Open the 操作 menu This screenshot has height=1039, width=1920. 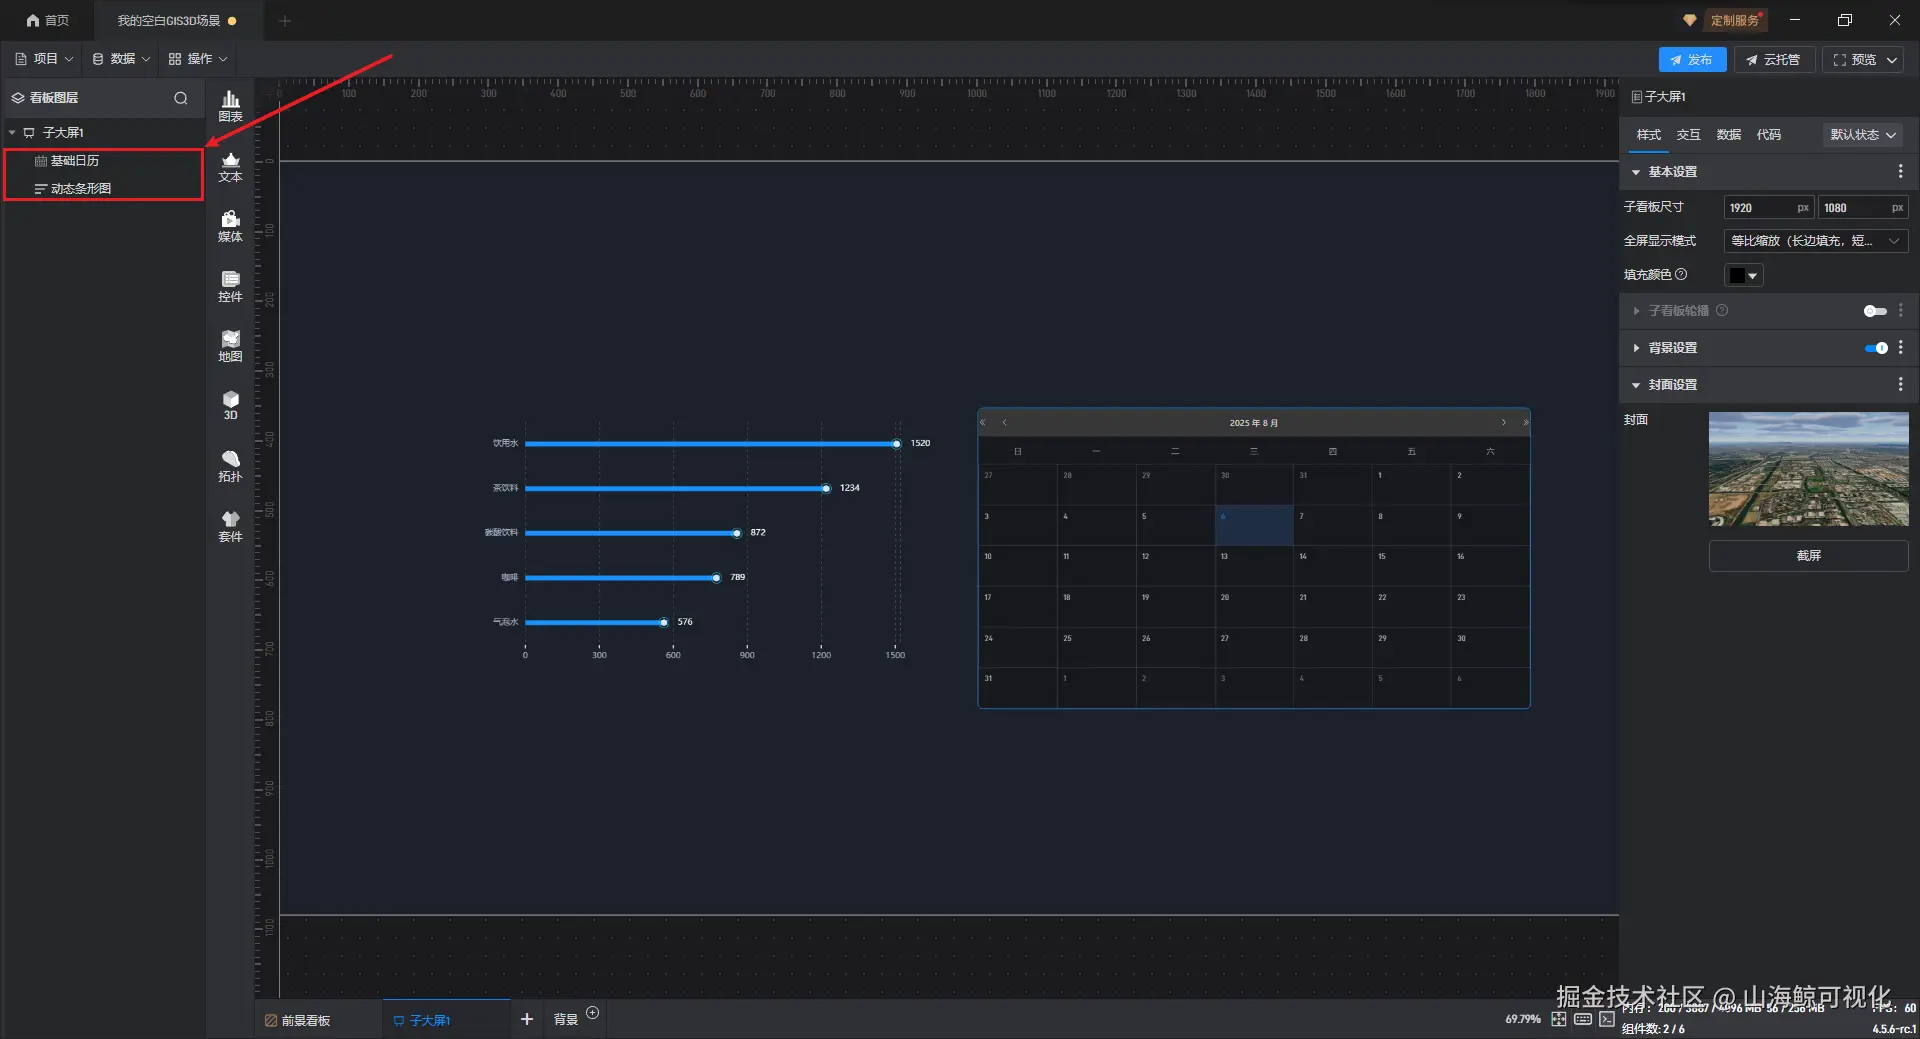tap(198, 59)
